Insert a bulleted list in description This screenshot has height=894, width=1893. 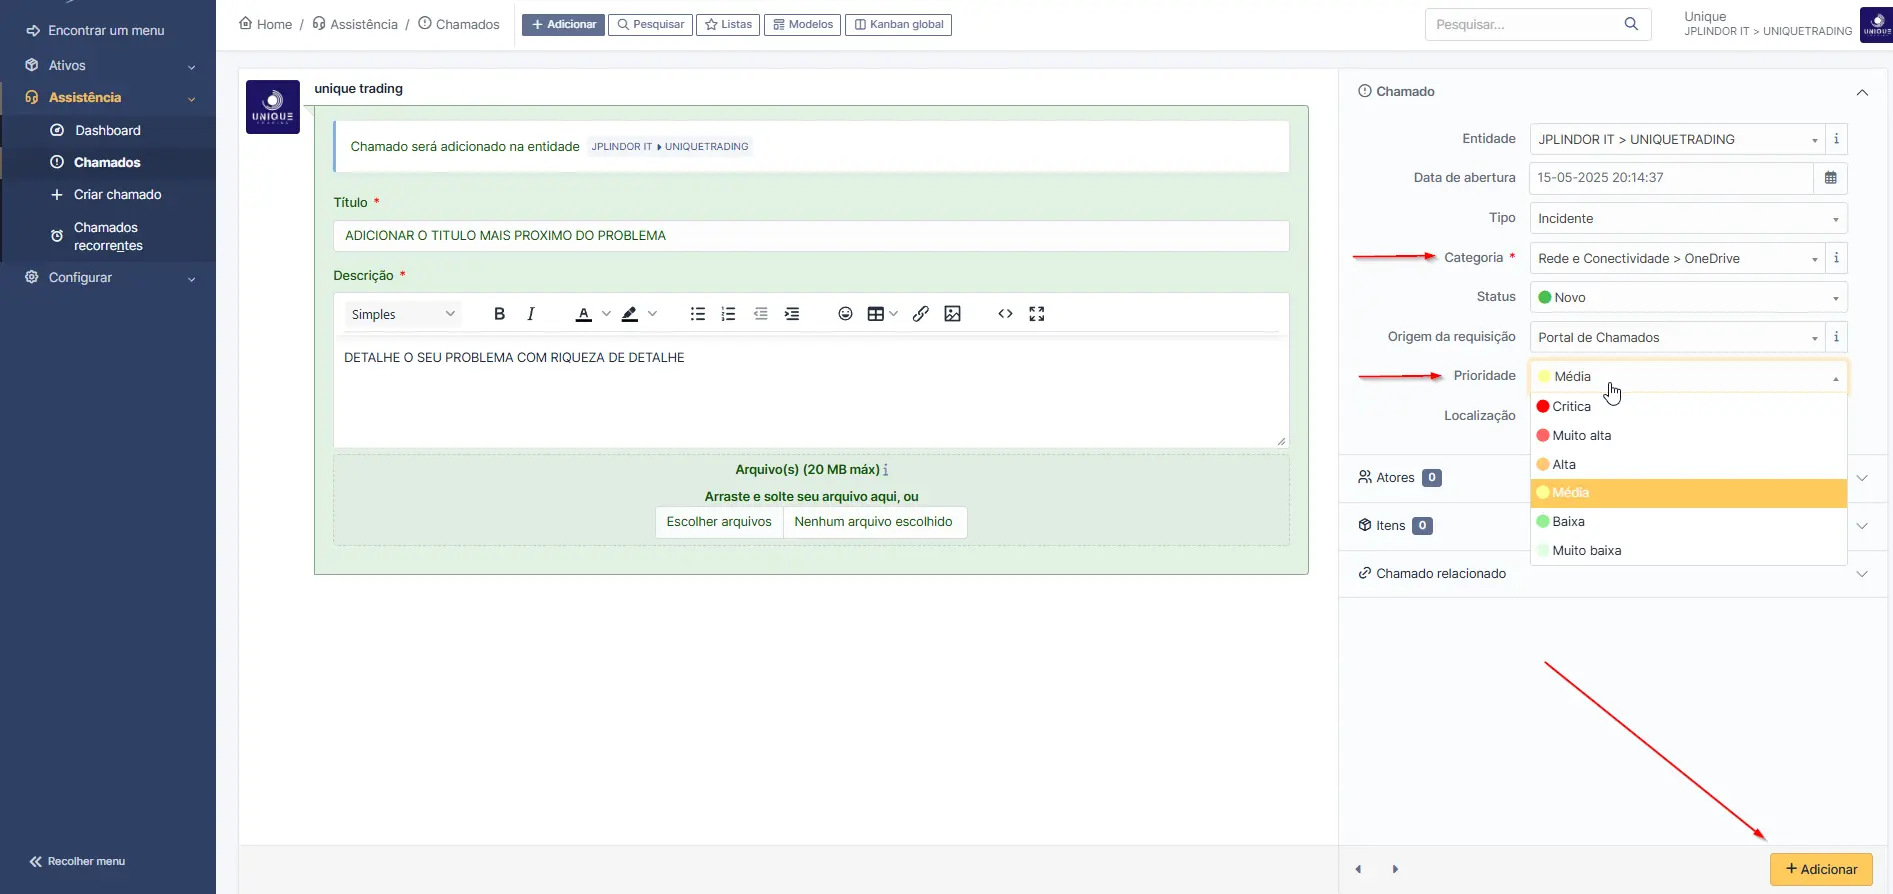tap(697, 314)
